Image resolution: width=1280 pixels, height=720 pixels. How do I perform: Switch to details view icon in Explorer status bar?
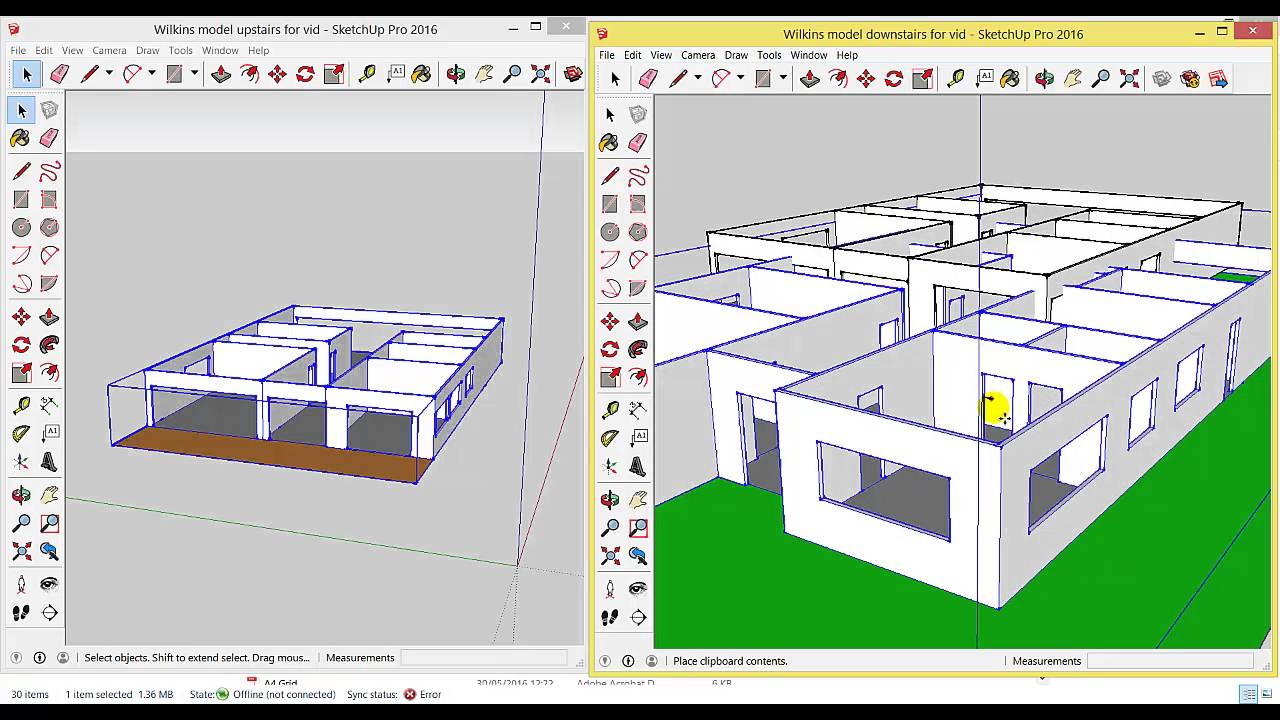coord(1248,694)
